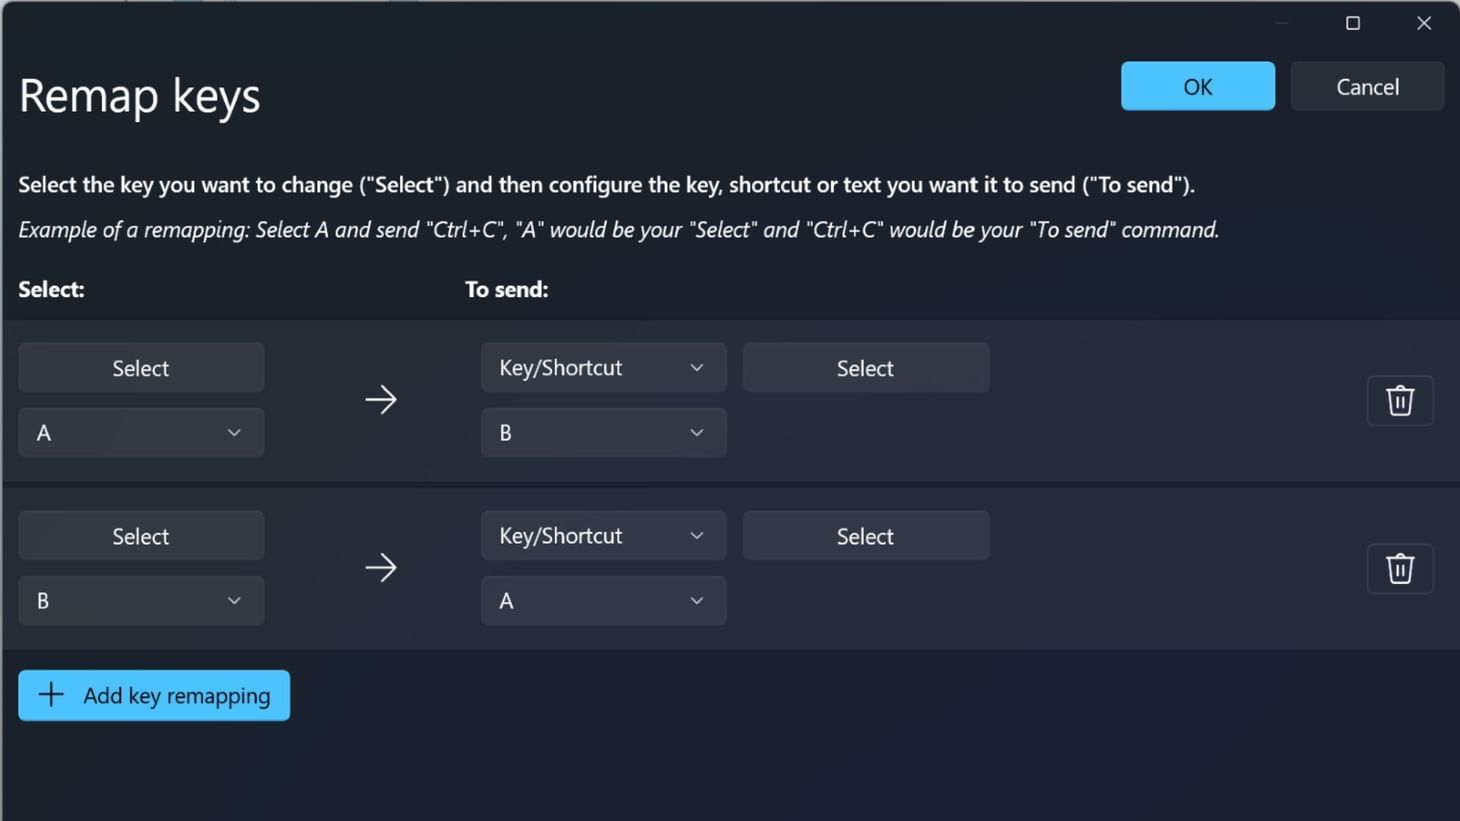Expand first row's Key/Shortcut type dropdown

coord(603,368)
